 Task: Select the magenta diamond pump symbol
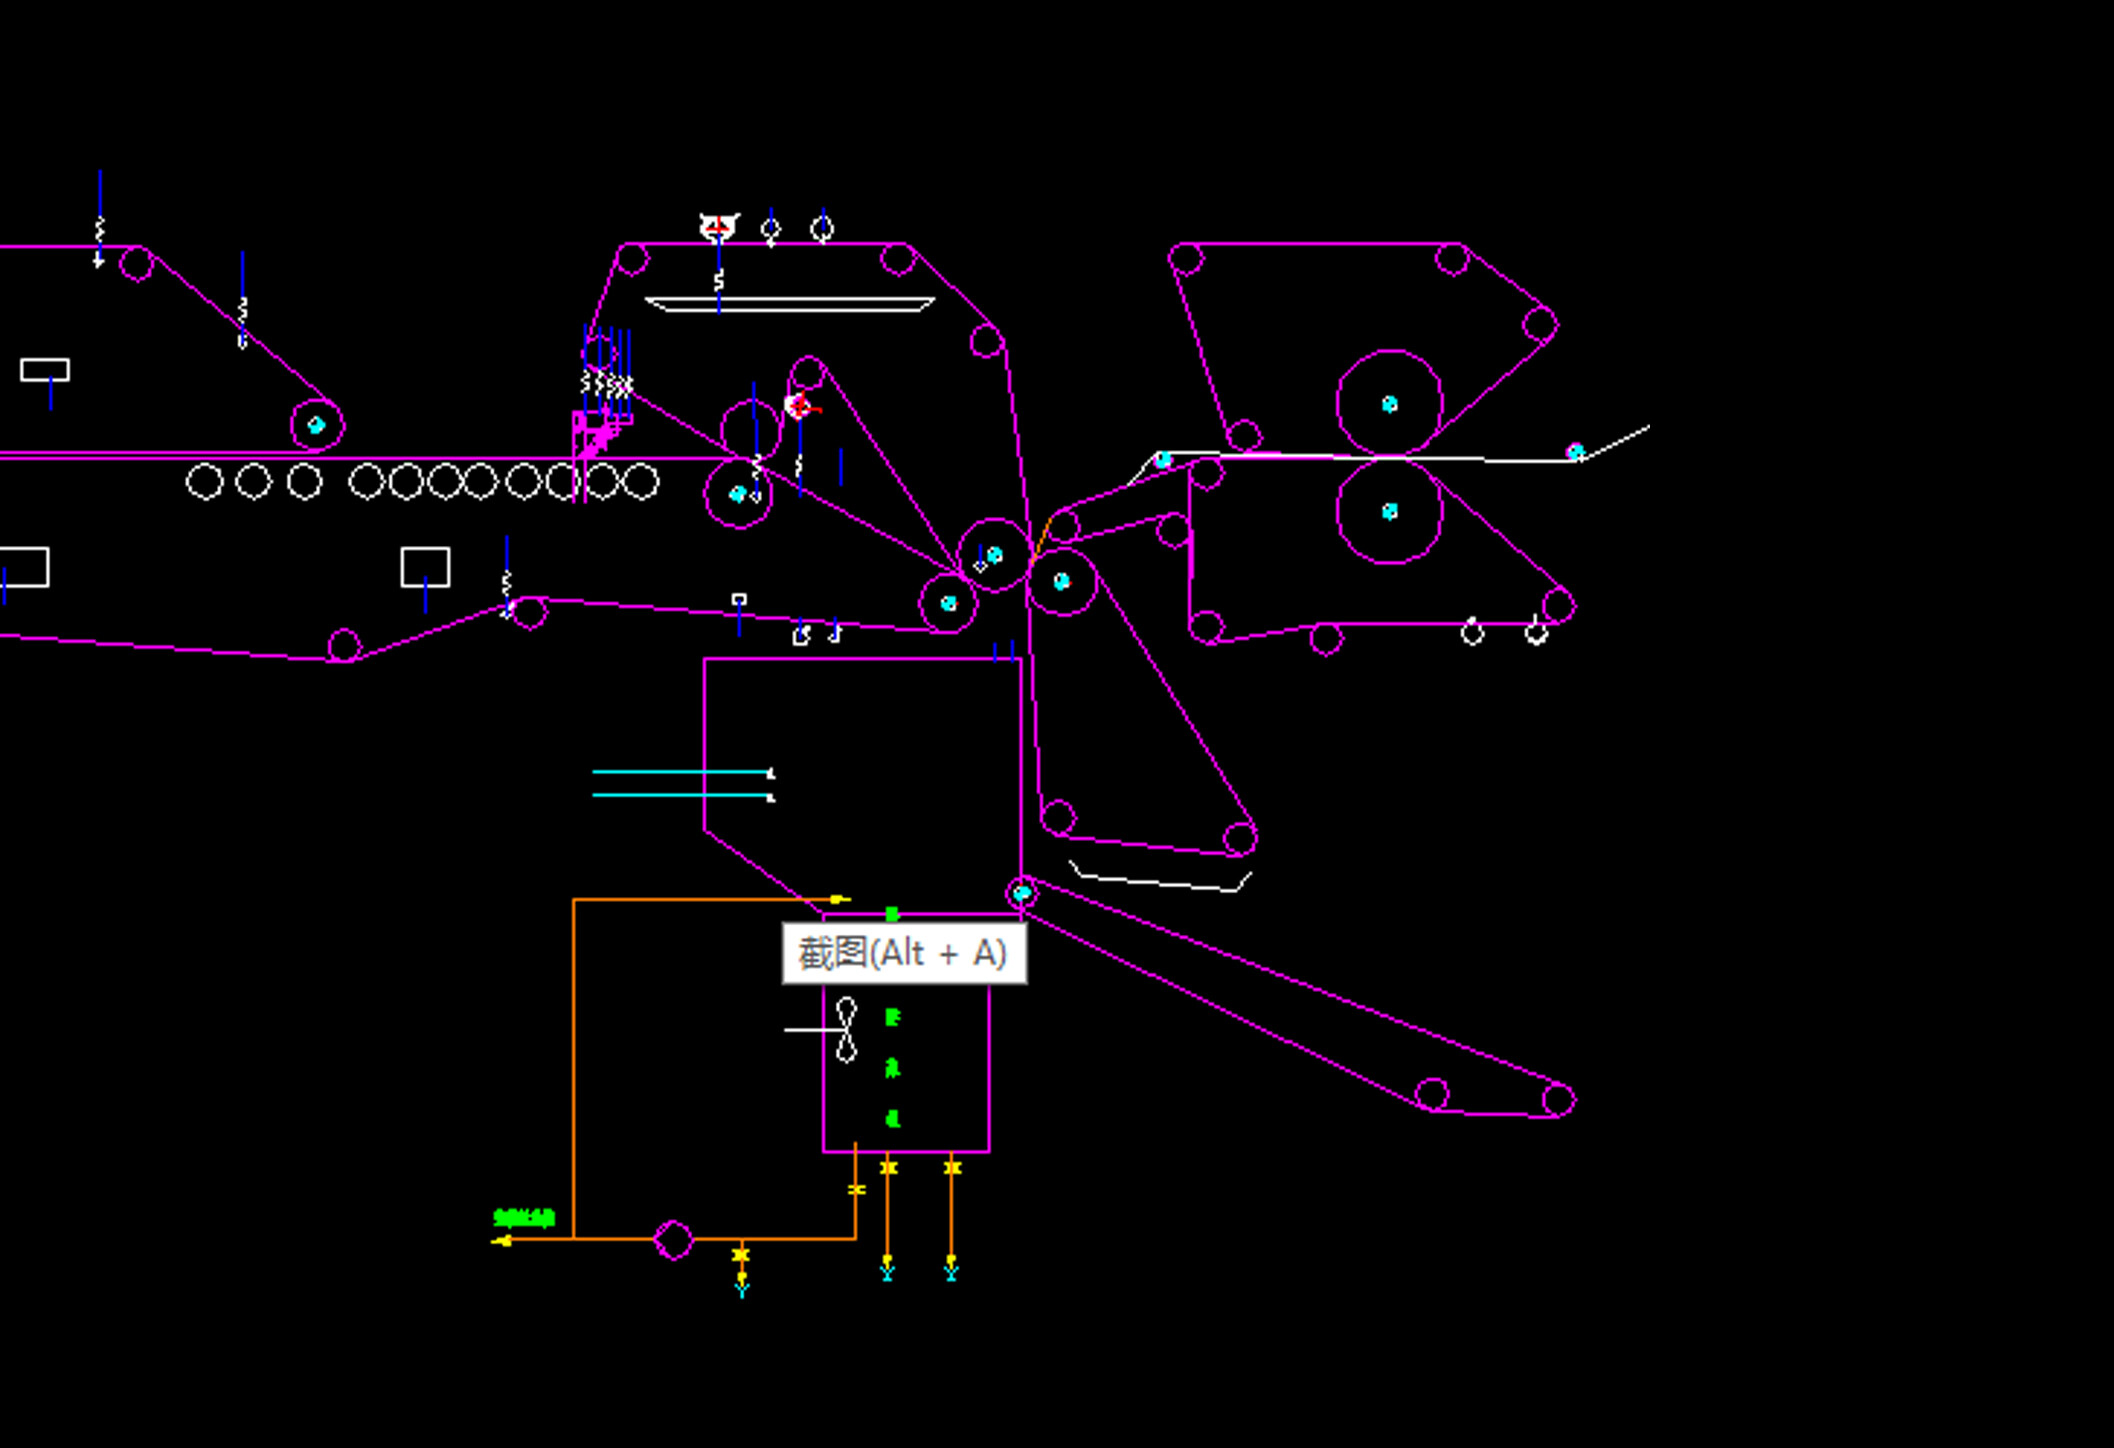(673, 1240)
